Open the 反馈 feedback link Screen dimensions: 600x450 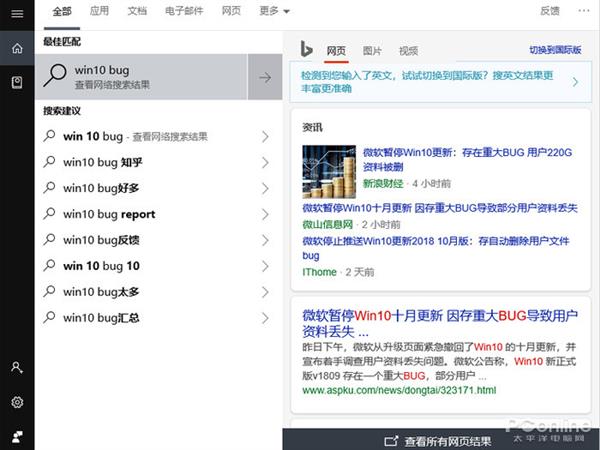coord(549,11)
